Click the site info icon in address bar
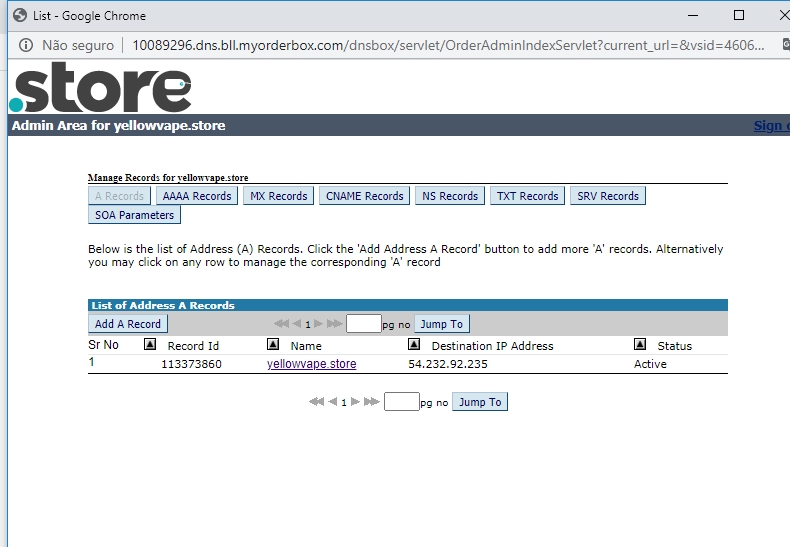The image size is (790, 547). [x=26, y=45]
